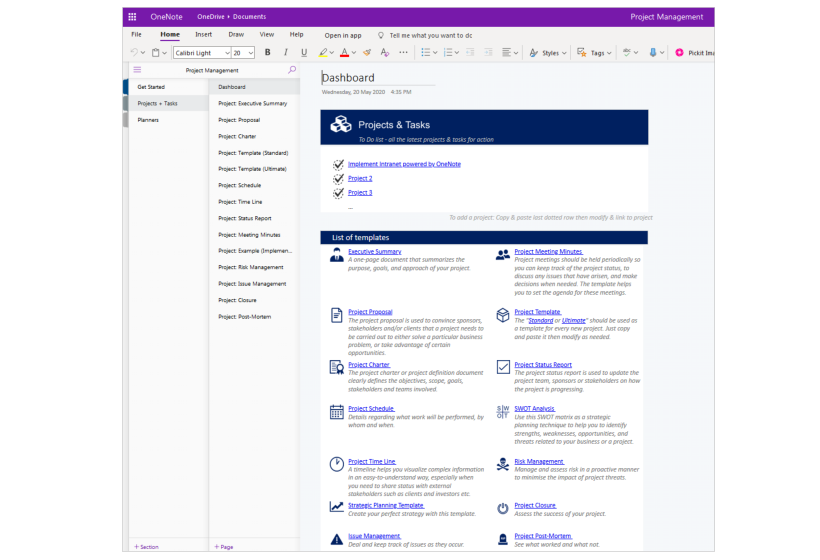Viewport: 820px width, 560px height.
Task: Open the Project Meeting Minutes link
Action: click(x=548, y=252)
